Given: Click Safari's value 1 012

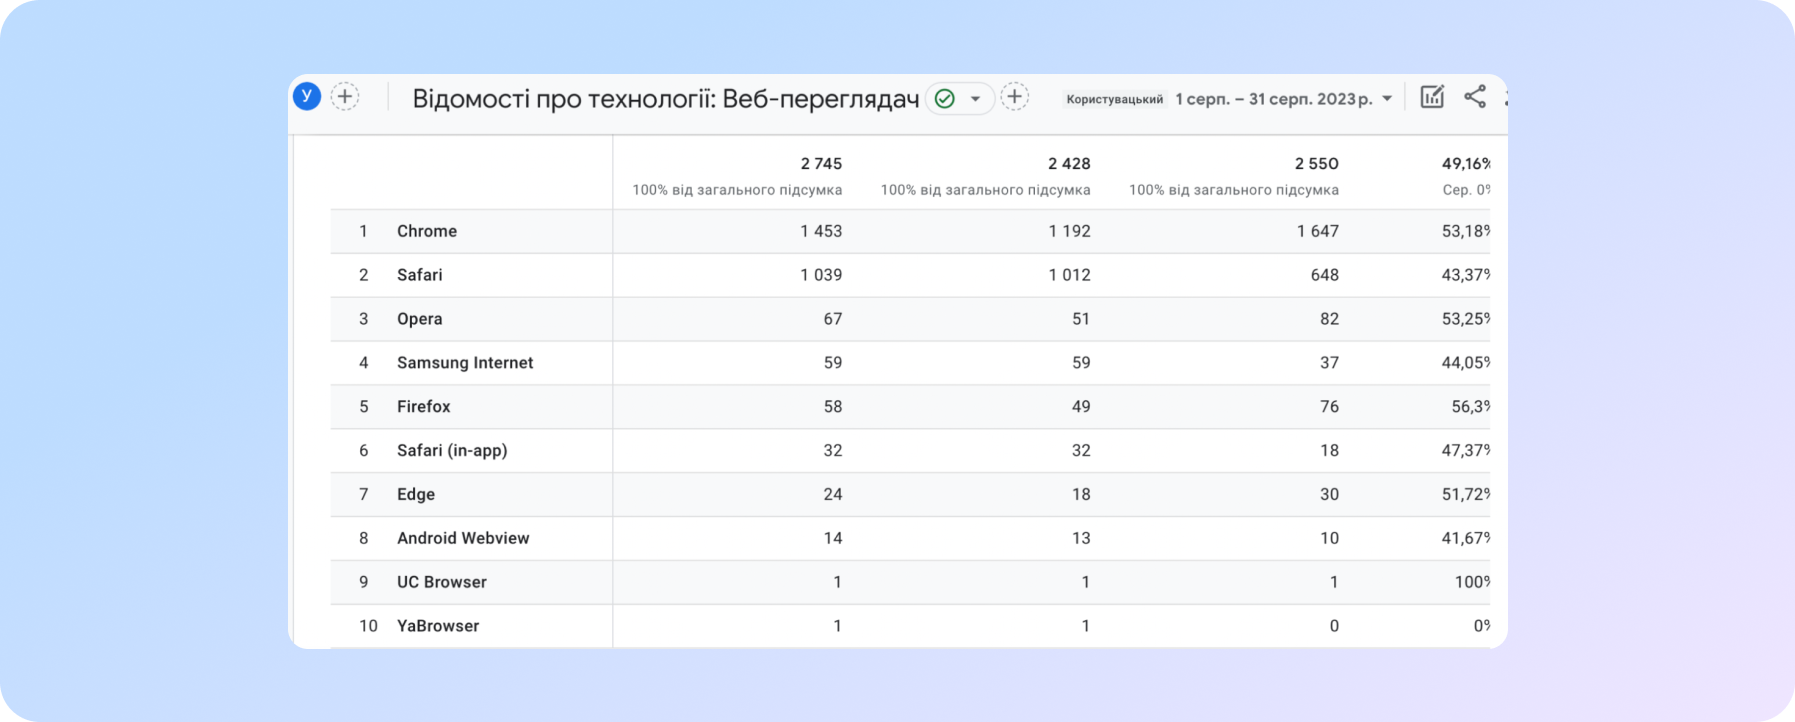Looking at the screenshot, I should coord(1069,275).
